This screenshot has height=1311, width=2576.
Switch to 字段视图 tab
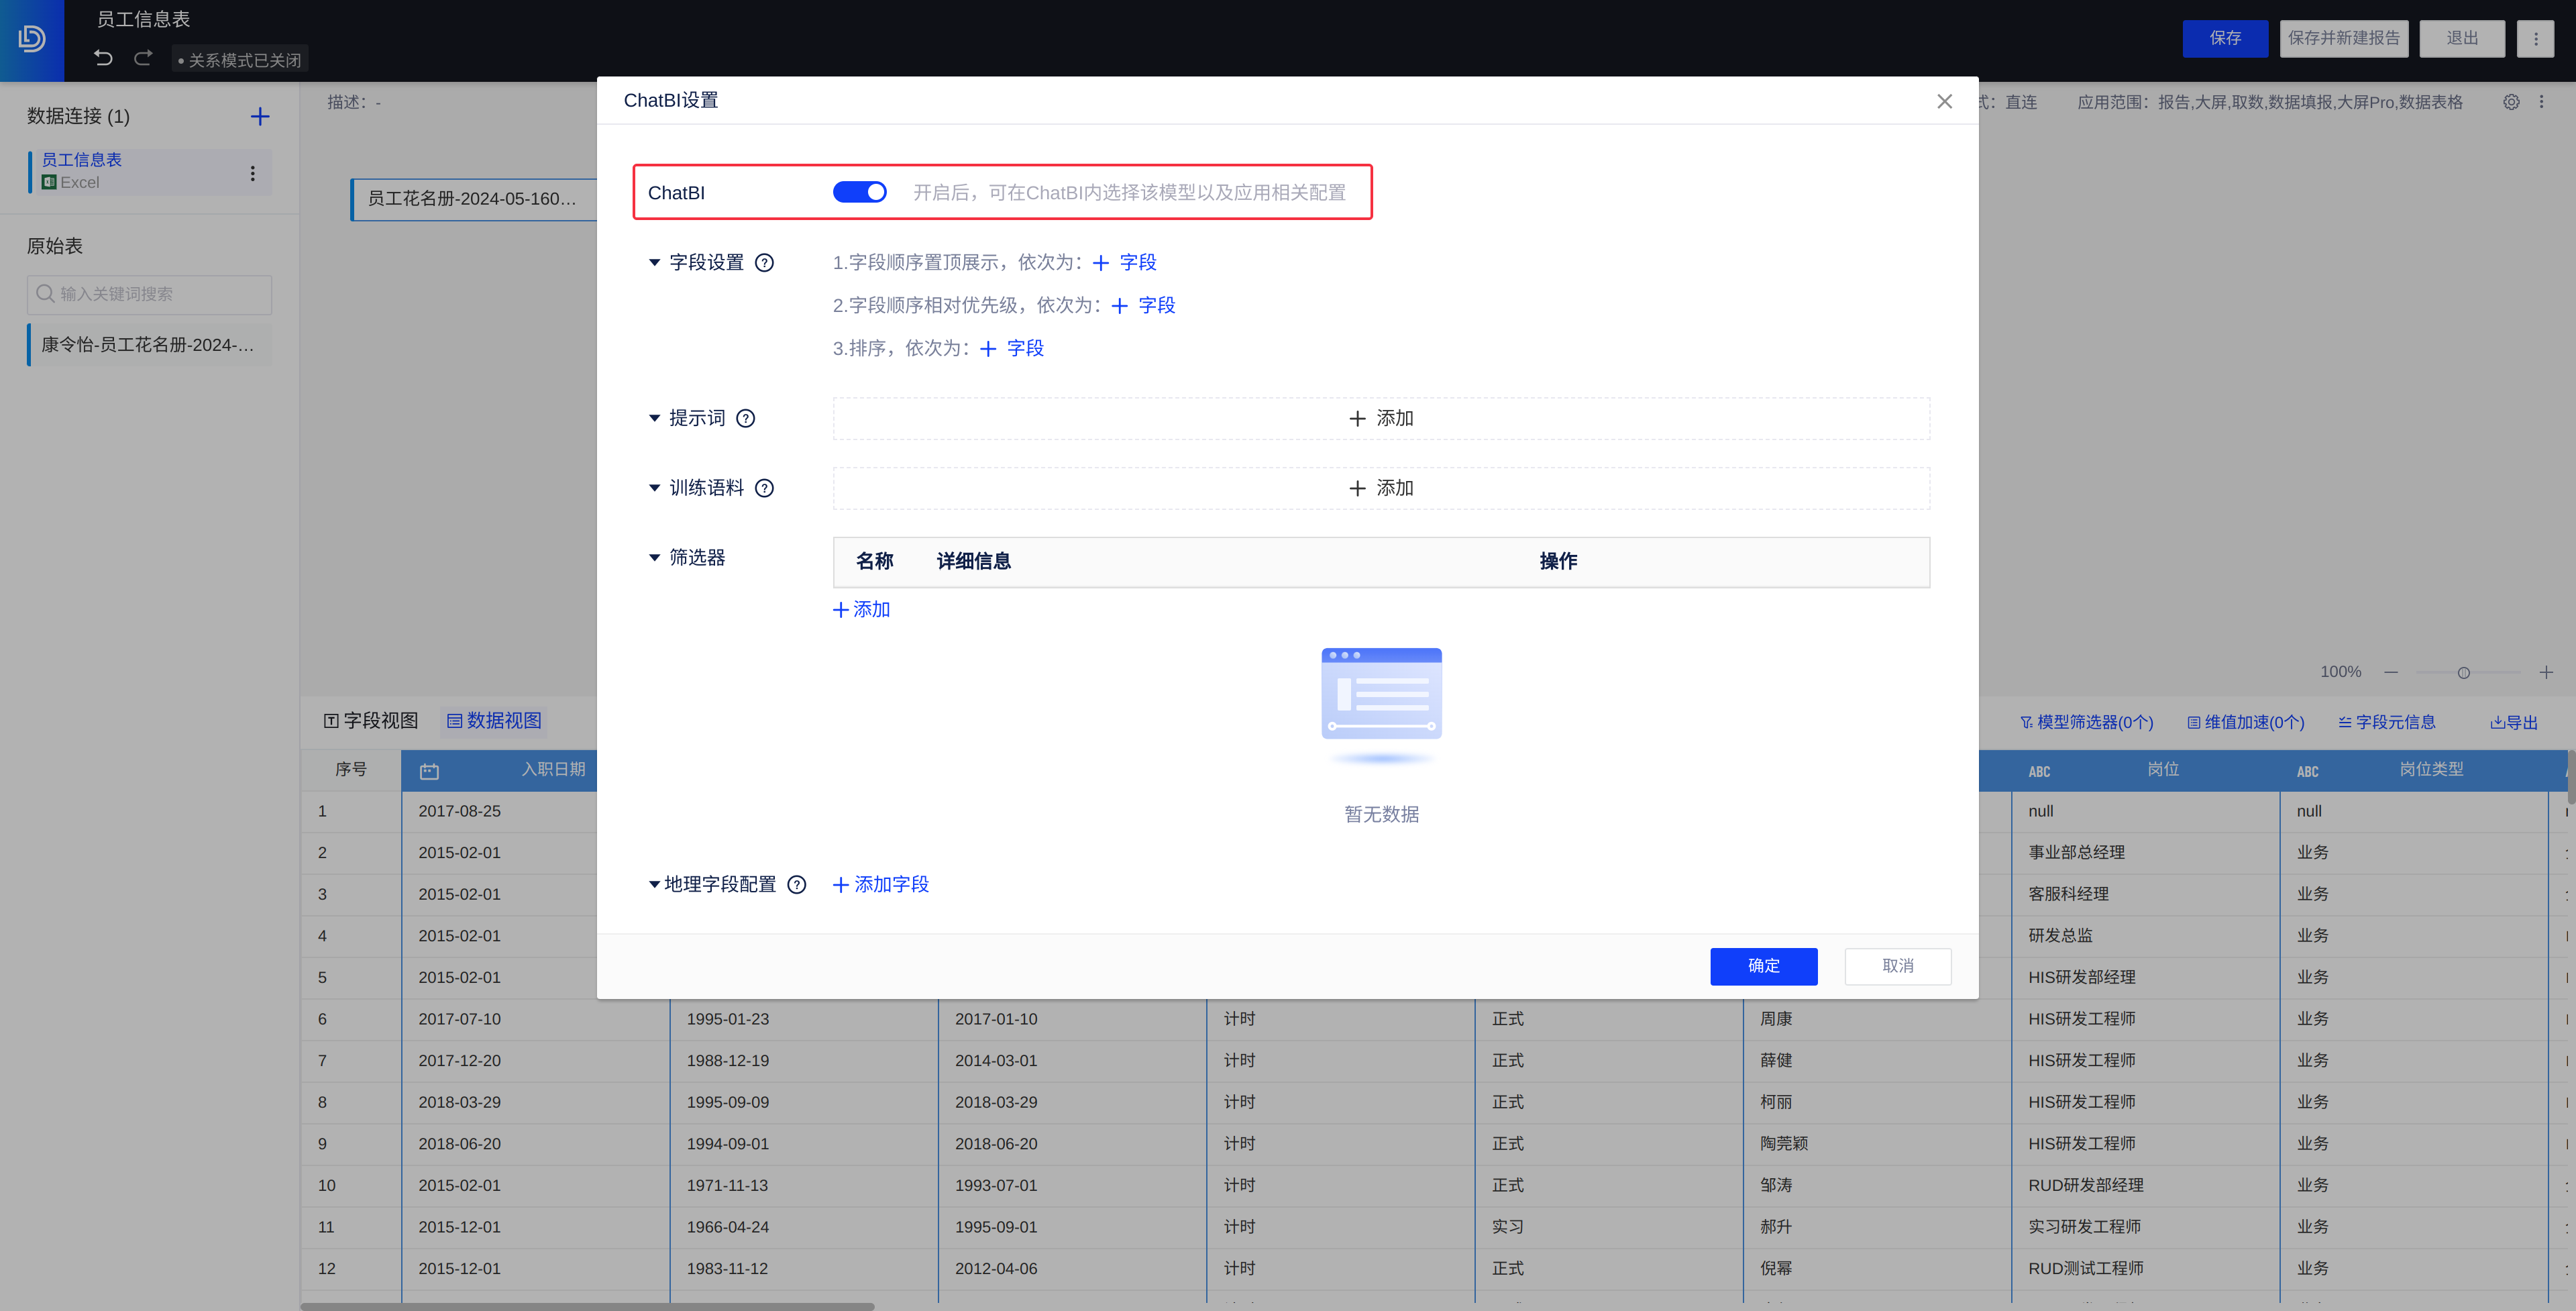371,721
